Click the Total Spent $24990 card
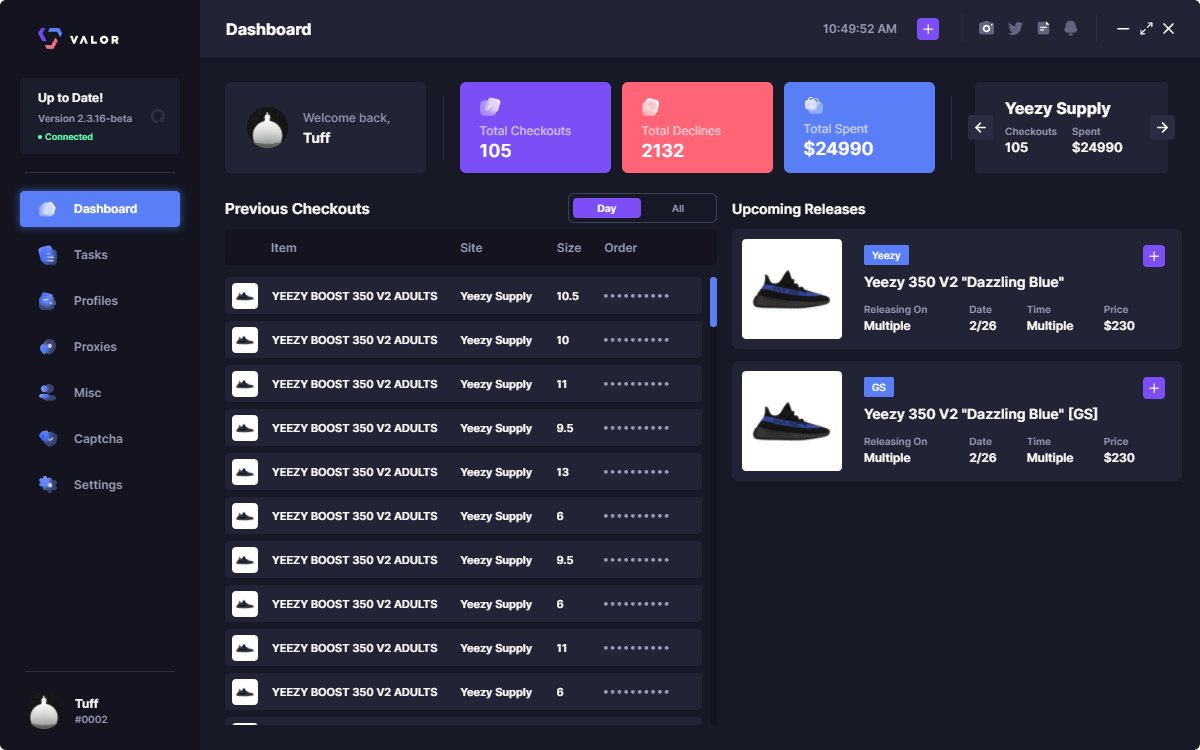 click(859, 128)
